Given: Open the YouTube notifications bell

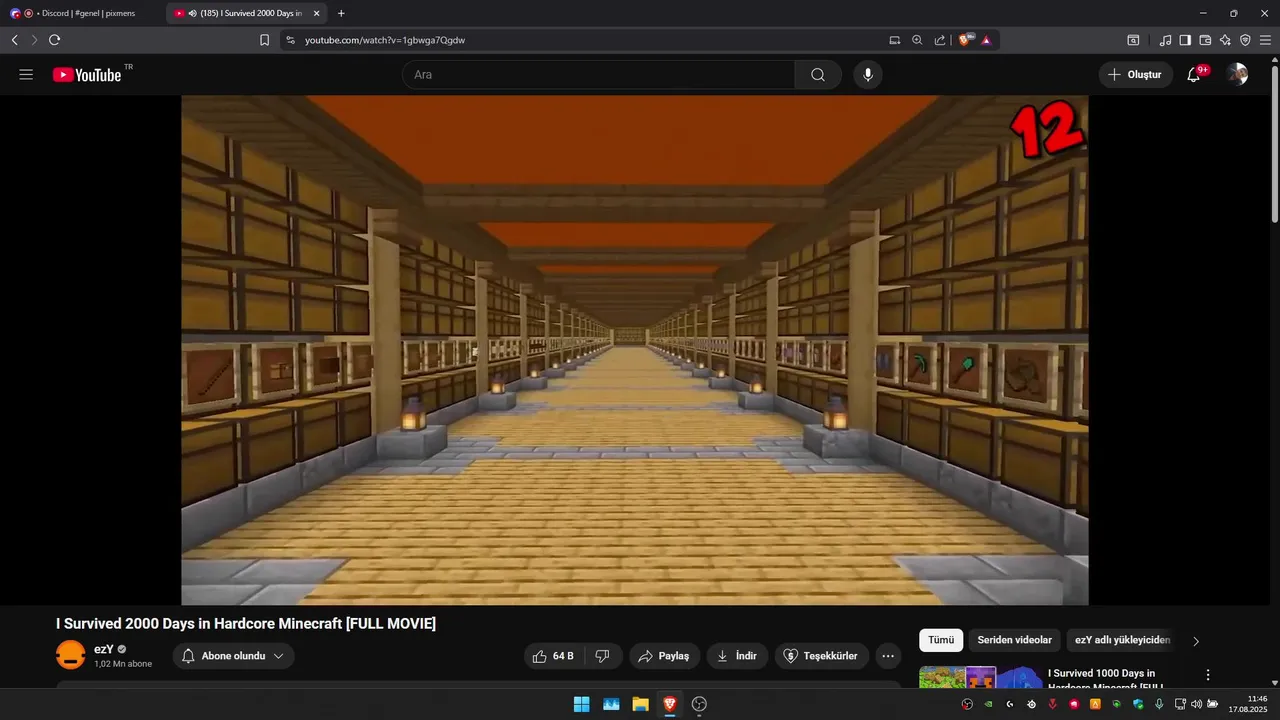Looking at the screenshot, I should 1194,75.
